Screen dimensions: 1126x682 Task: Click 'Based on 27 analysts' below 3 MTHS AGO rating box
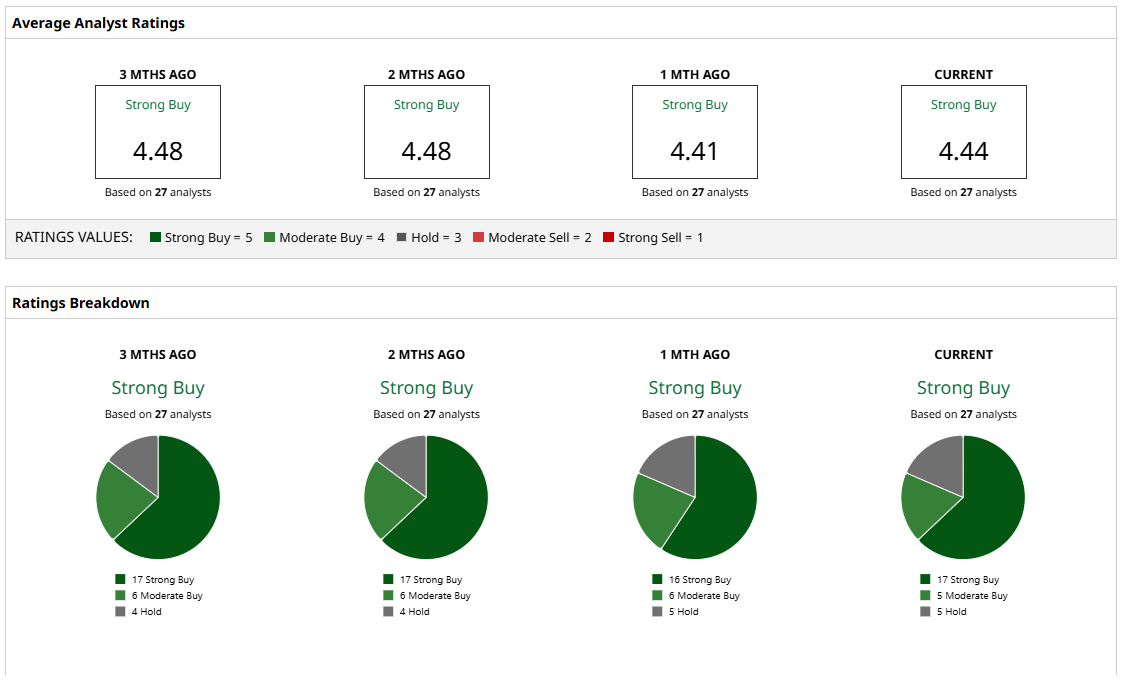click(x=158, y=192)
